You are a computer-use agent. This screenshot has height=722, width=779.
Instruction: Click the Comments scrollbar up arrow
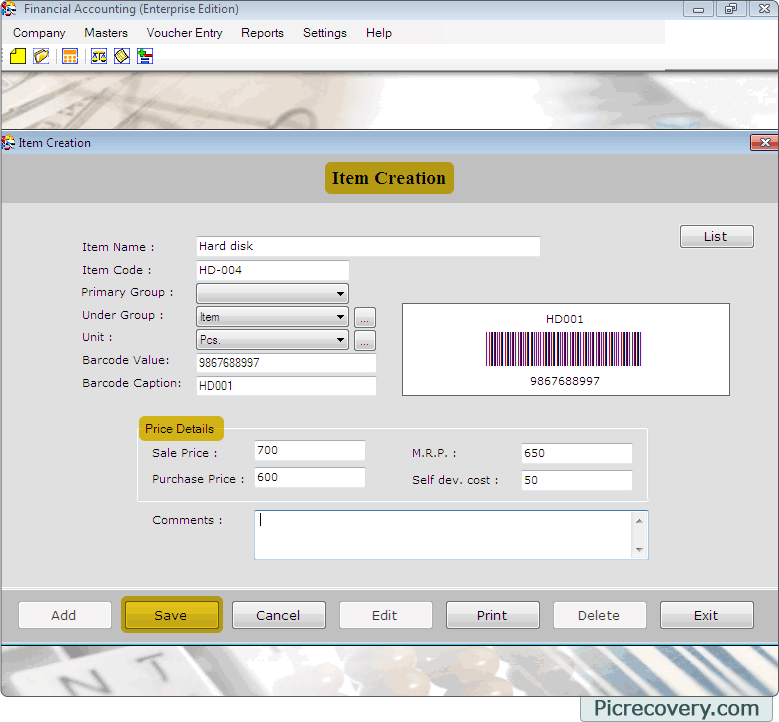pos(639,521)
